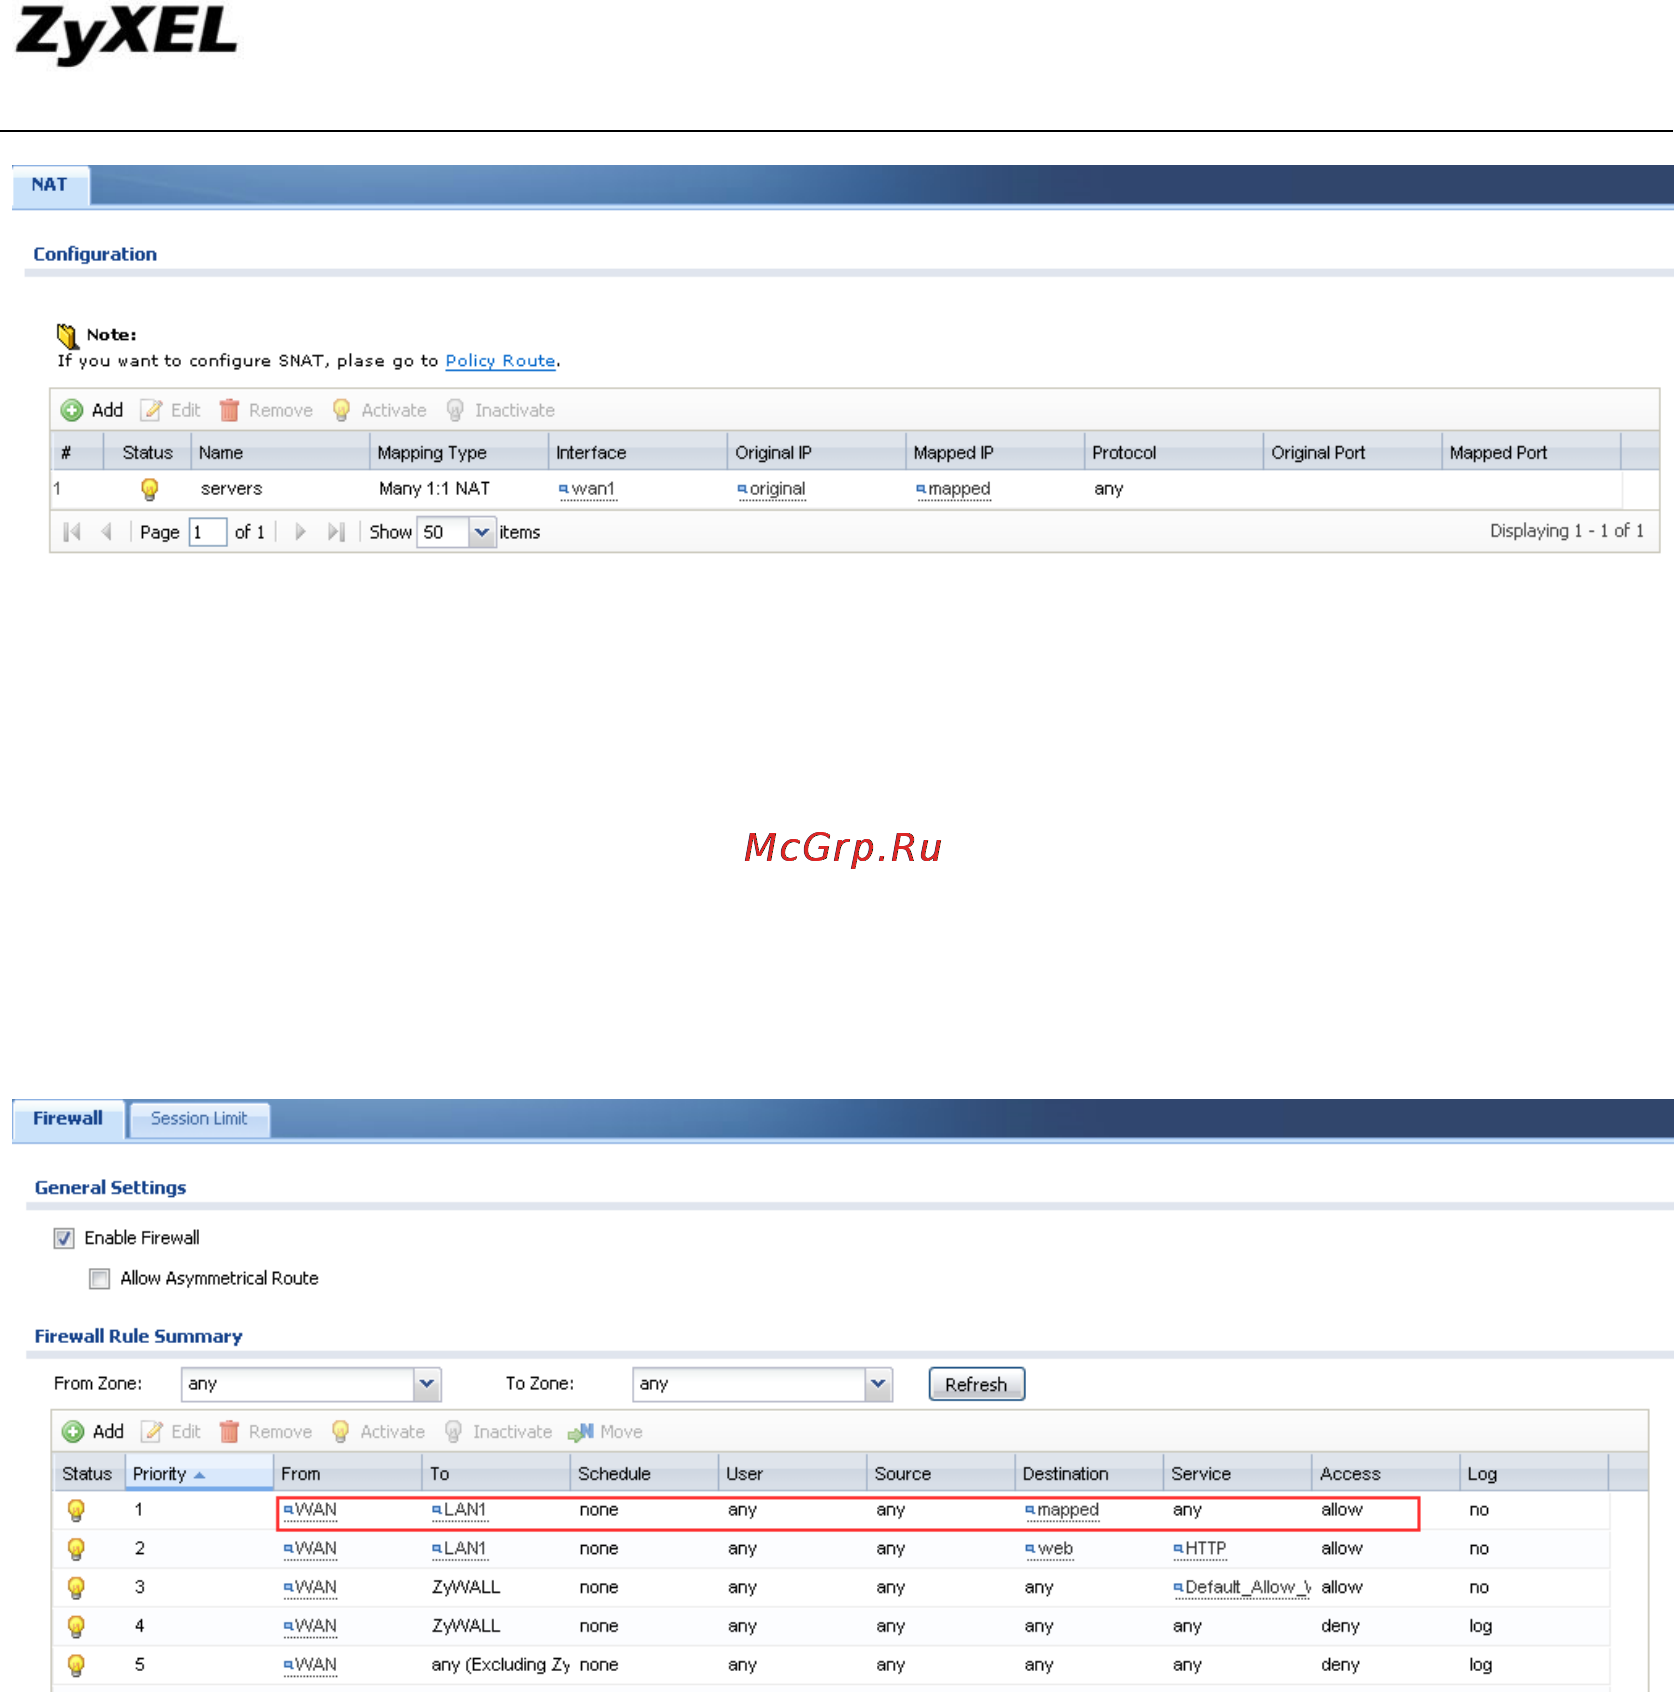
Task: Sort firewall rules by Priority column
Action: [198, 1474]
